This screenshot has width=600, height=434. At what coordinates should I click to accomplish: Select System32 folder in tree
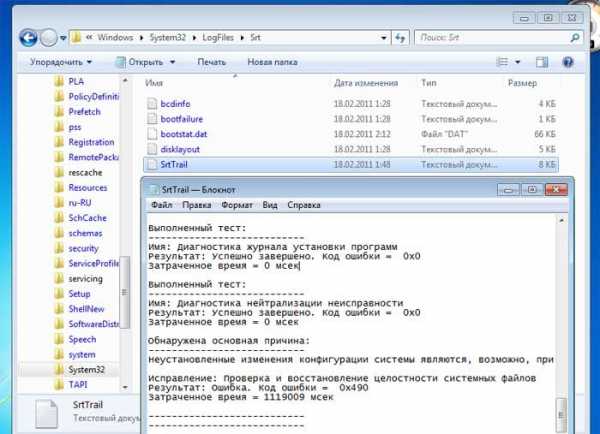tap(86, 370)
